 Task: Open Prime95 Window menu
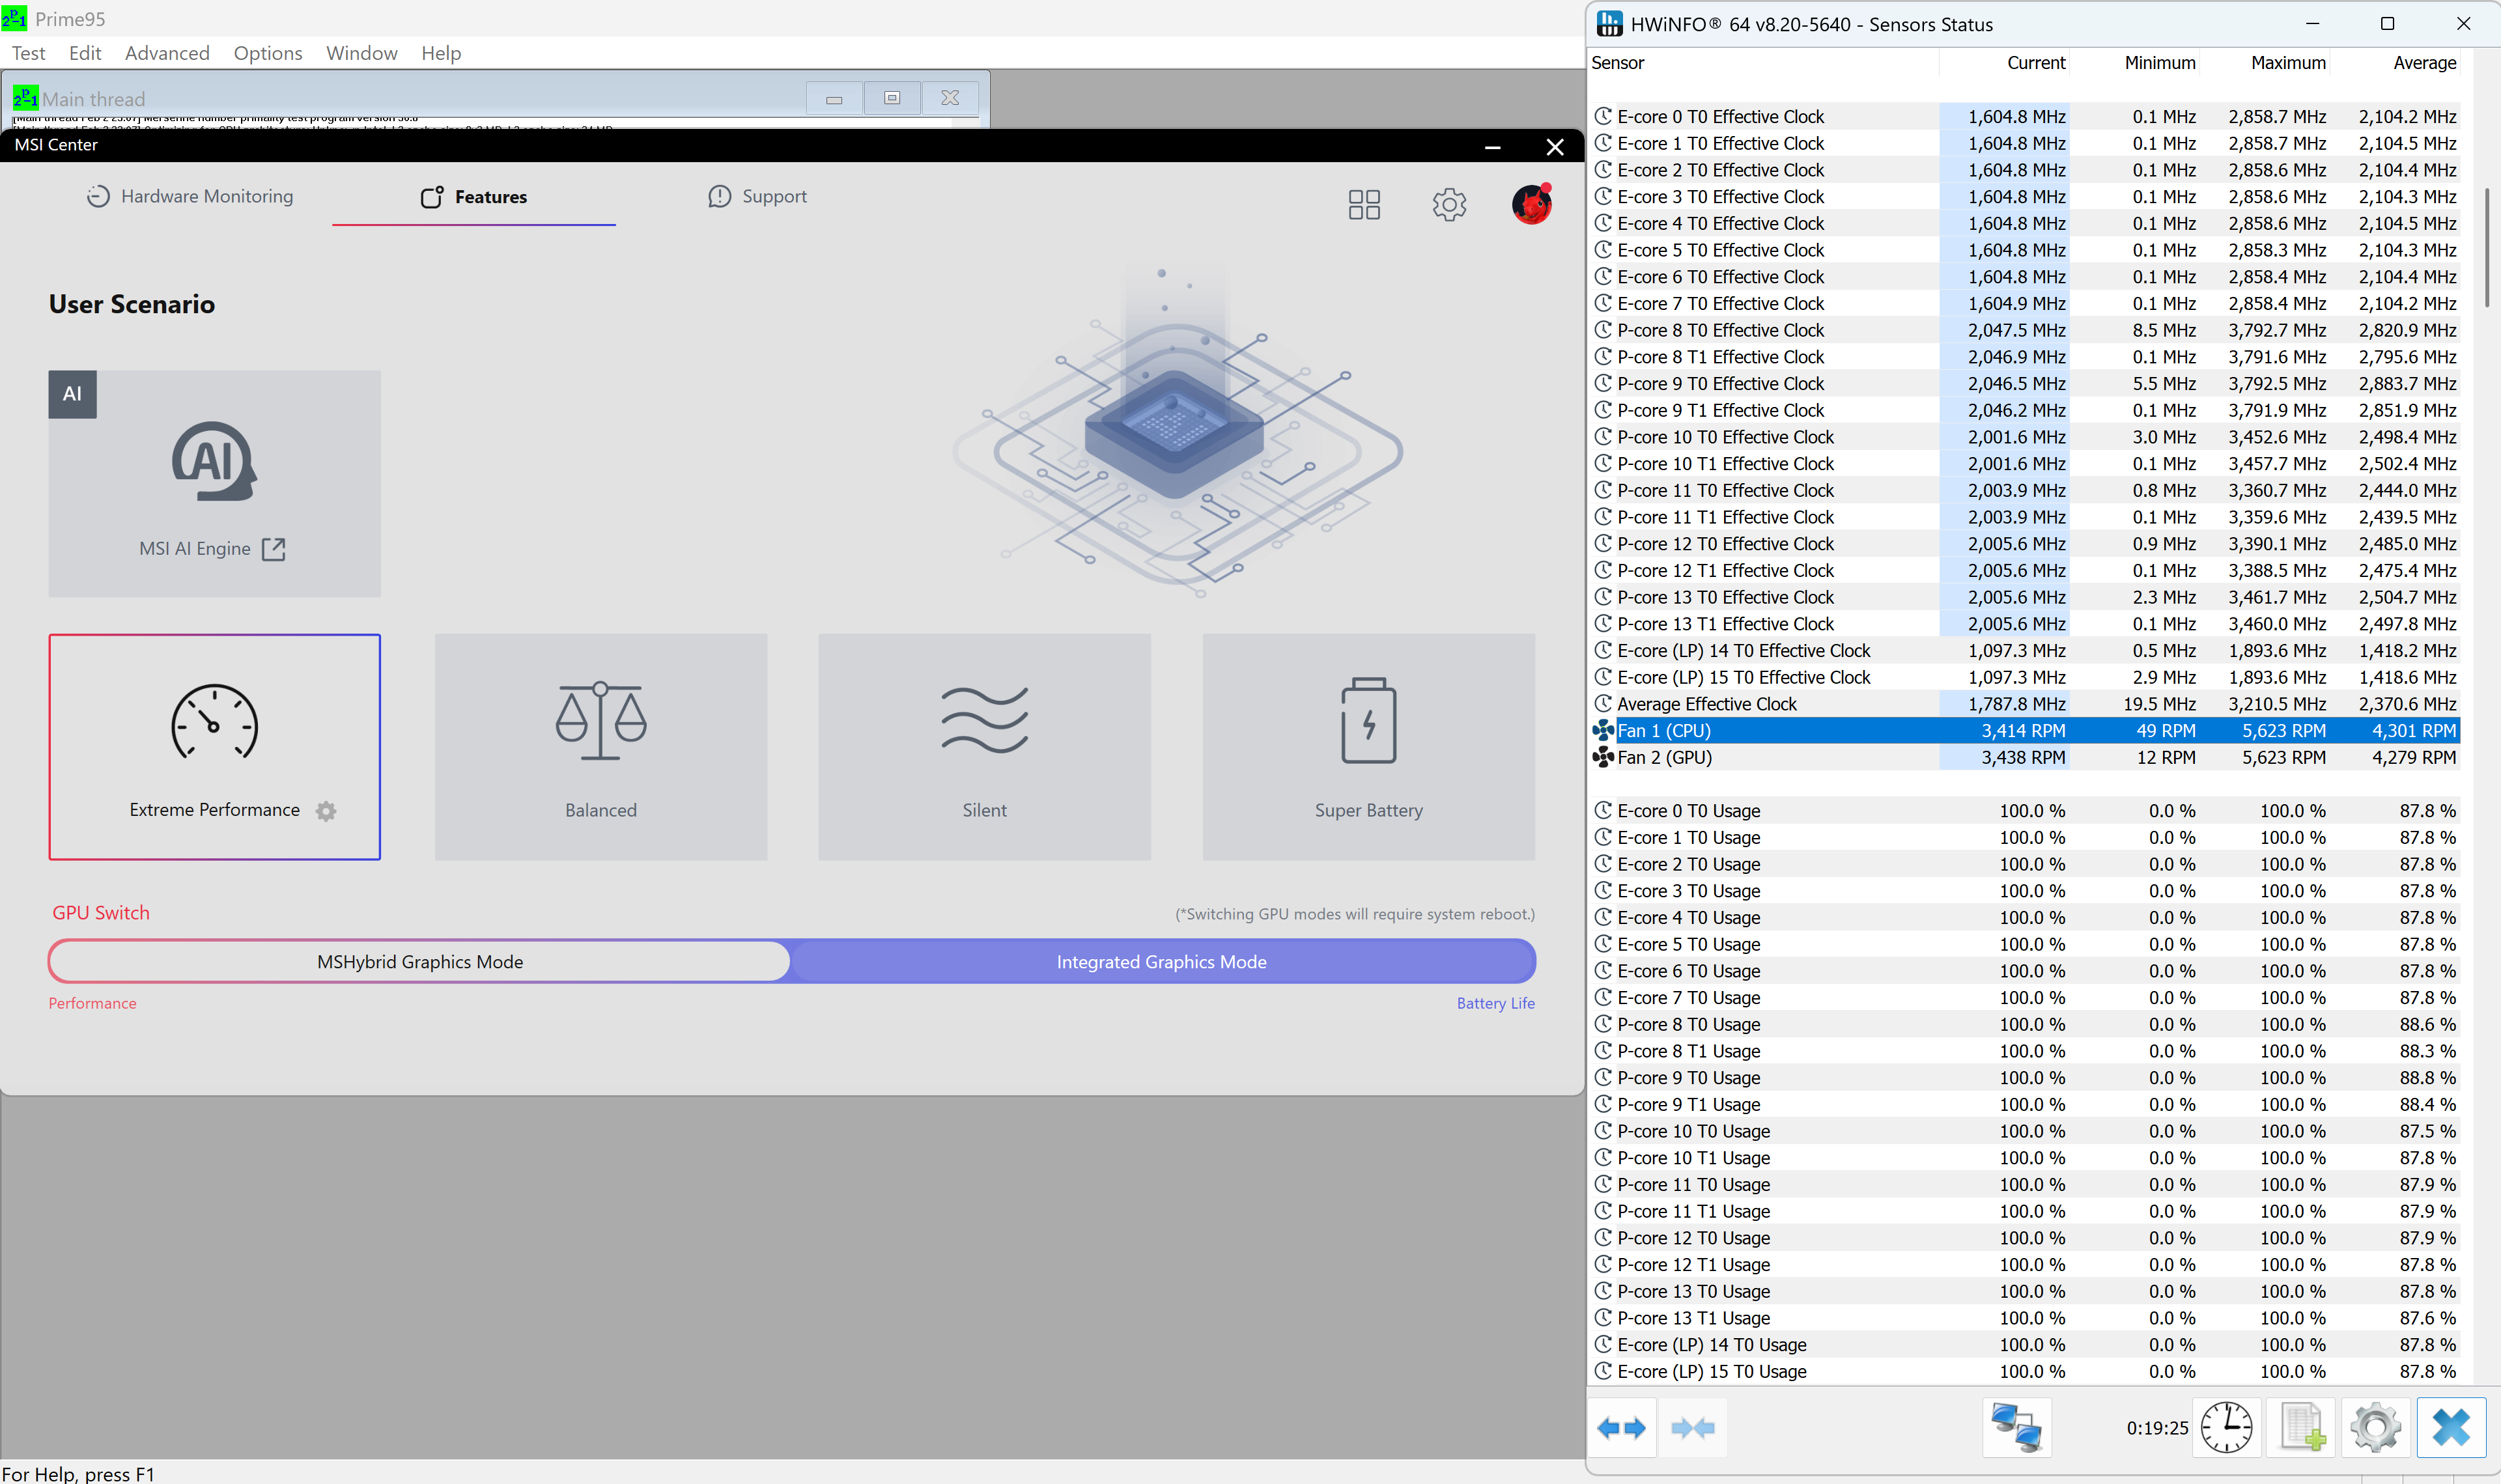point(361,53)
